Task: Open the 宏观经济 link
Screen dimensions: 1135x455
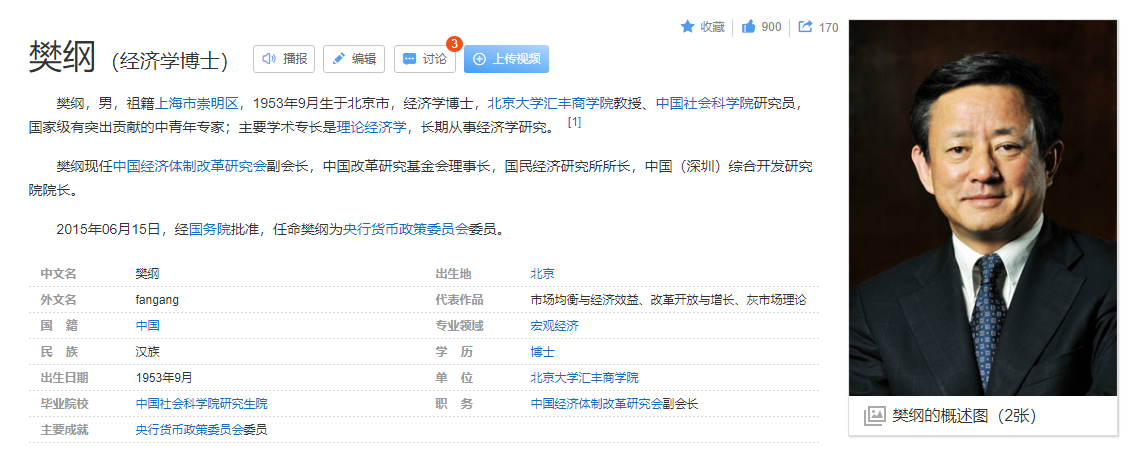Action: point(554,326)
